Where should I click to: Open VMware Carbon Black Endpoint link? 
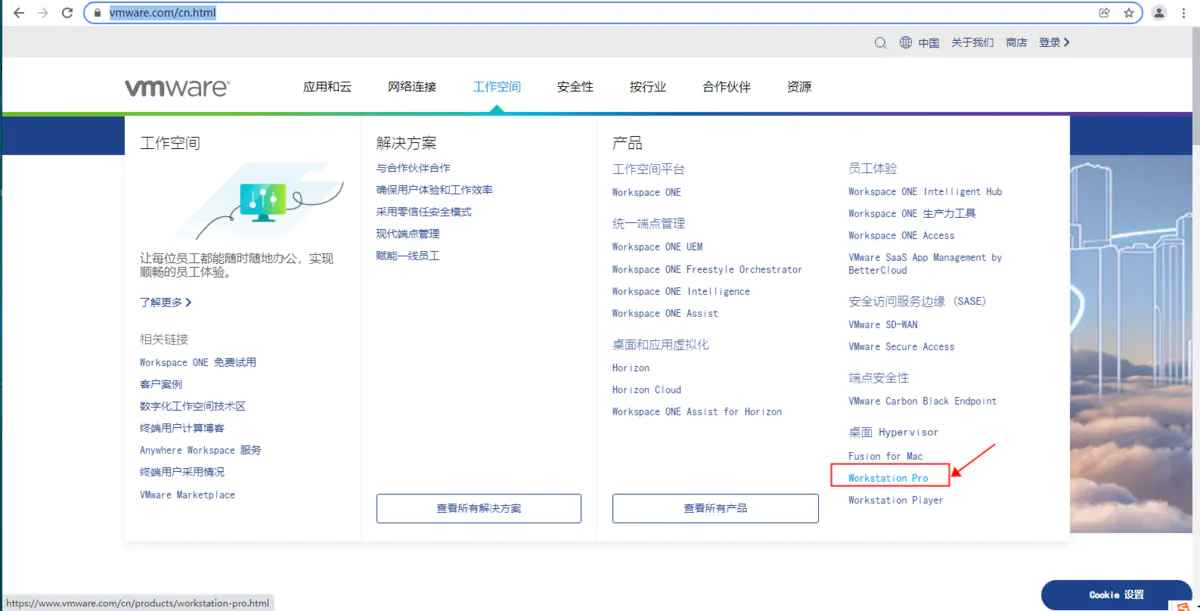click(x=923, y=401)
